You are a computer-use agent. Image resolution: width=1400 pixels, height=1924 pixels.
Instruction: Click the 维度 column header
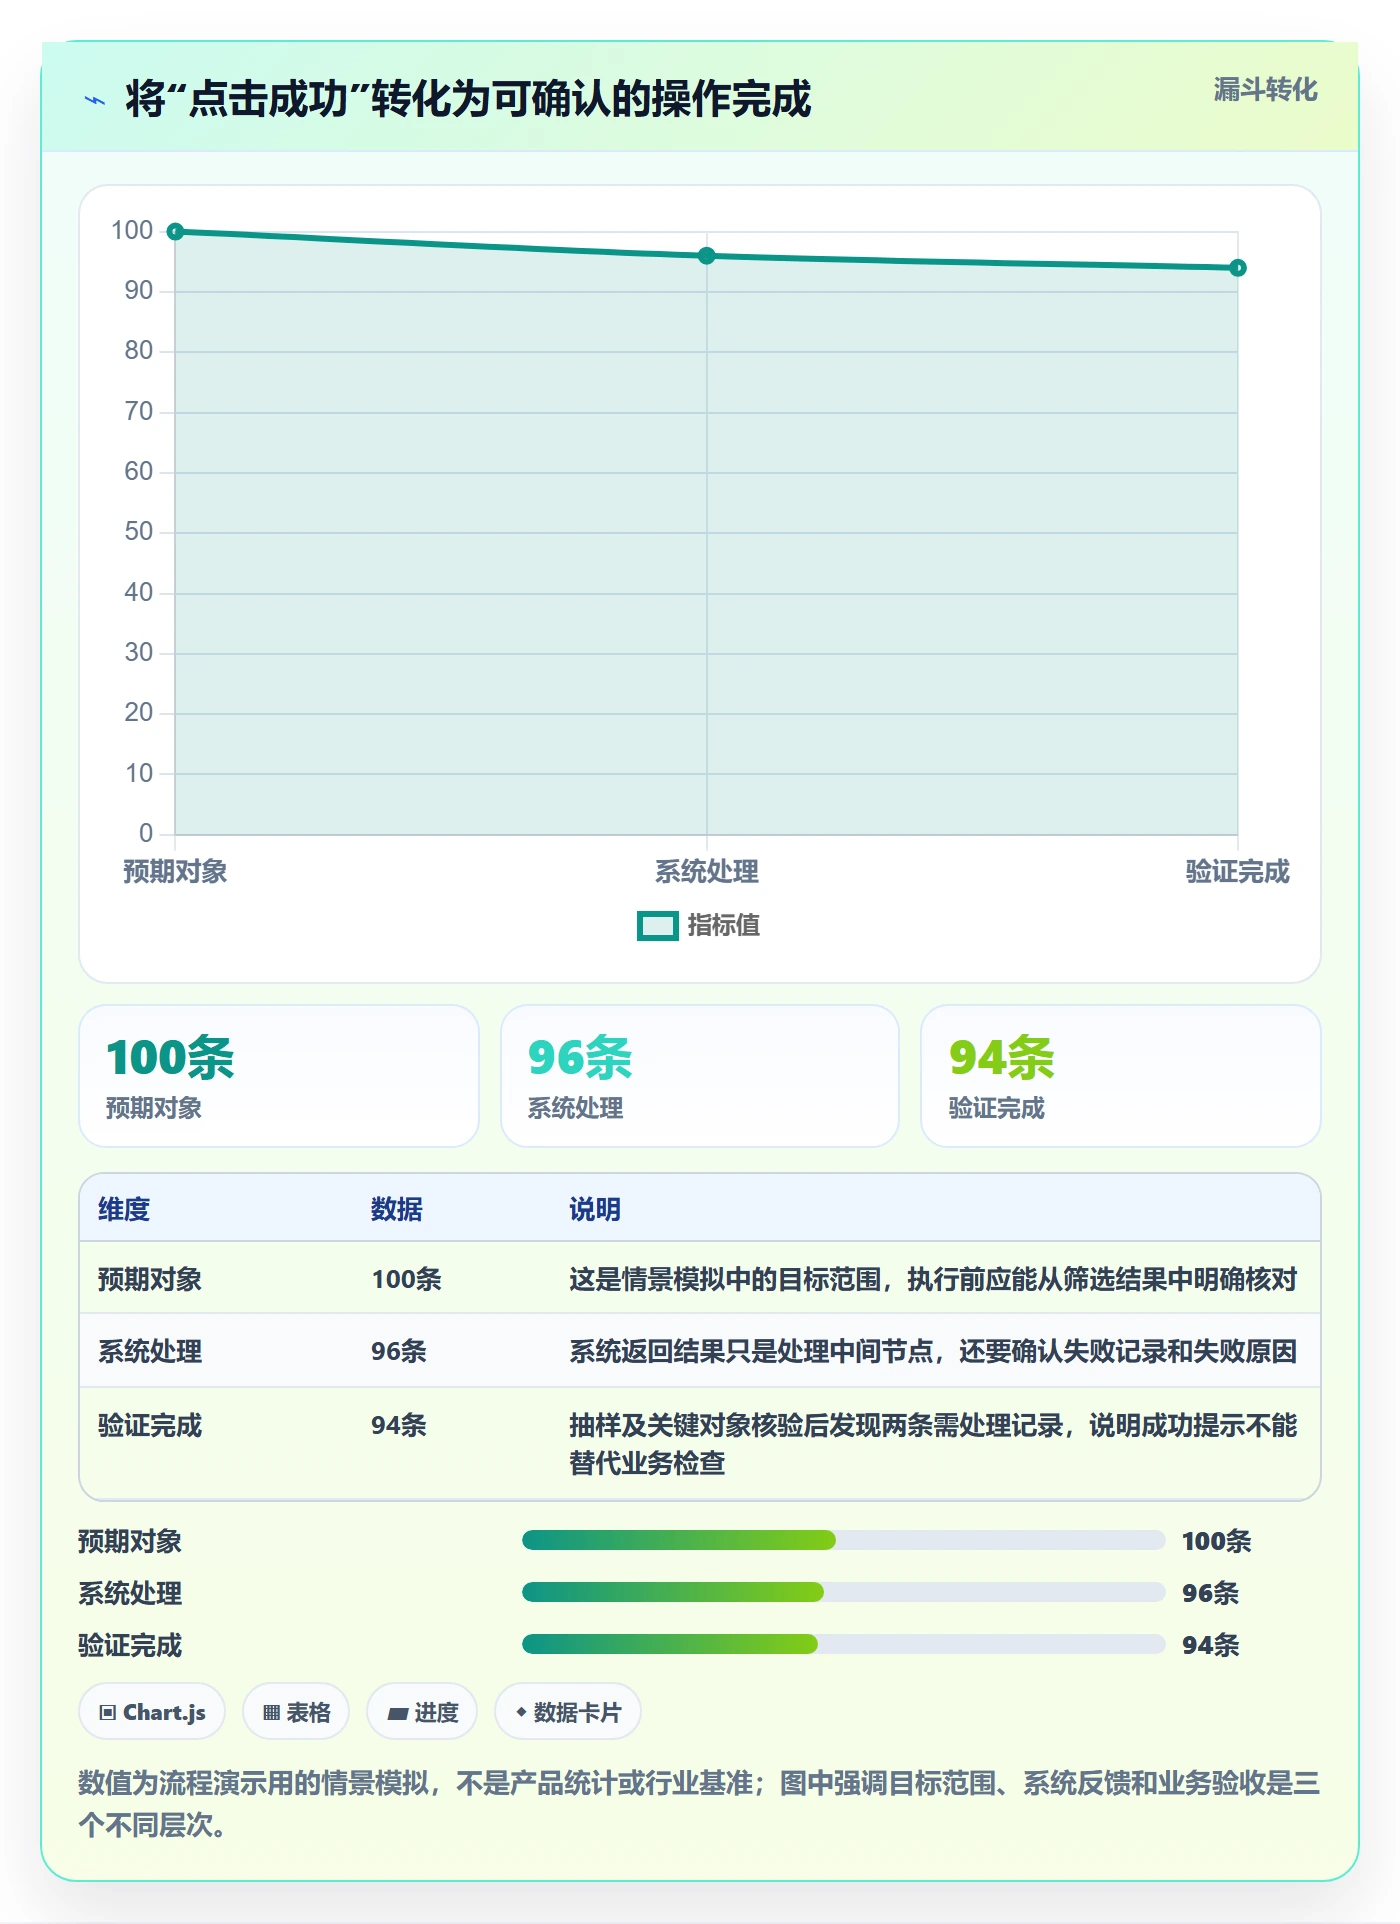coord(124,1209)
